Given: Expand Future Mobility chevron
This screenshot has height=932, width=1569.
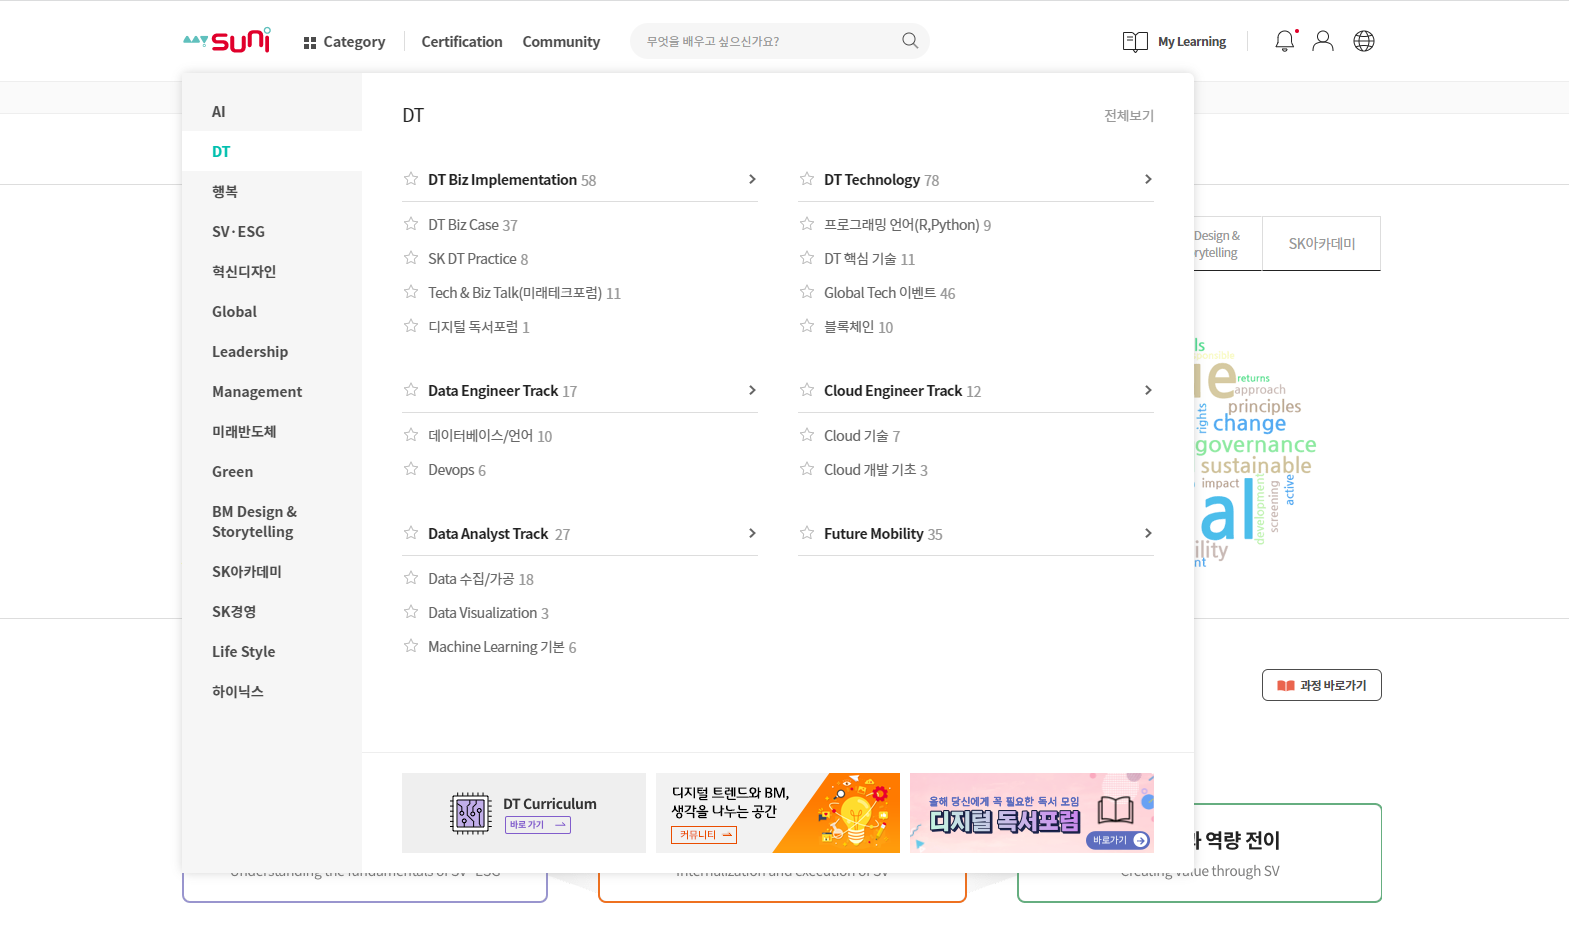Looking at the screenshot, I should pyautogui.click(x=1148, y=533).
